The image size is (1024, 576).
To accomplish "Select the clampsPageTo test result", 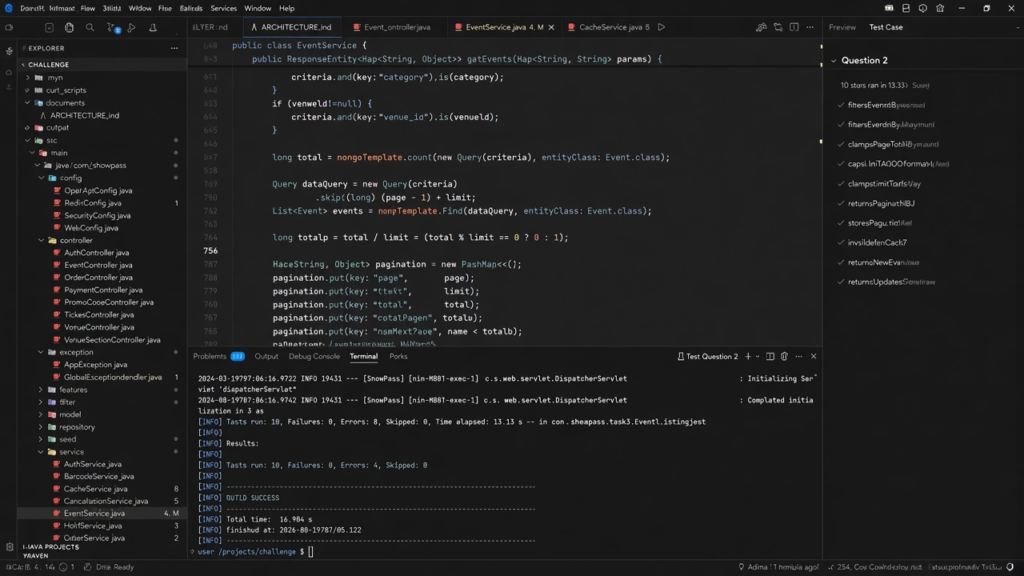I will [893, 144].
